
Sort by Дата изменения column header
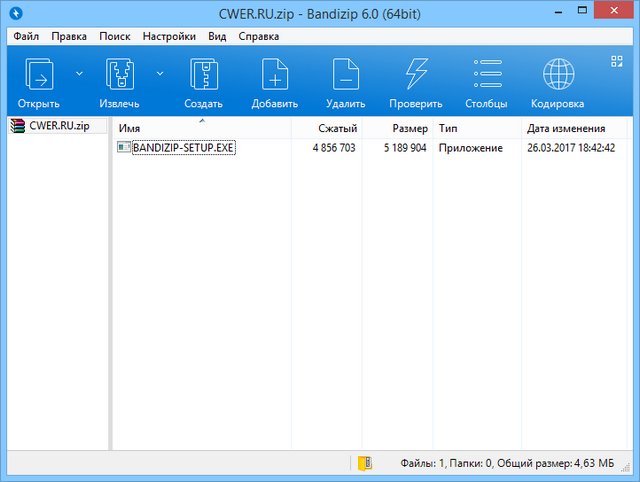[566, 128]
